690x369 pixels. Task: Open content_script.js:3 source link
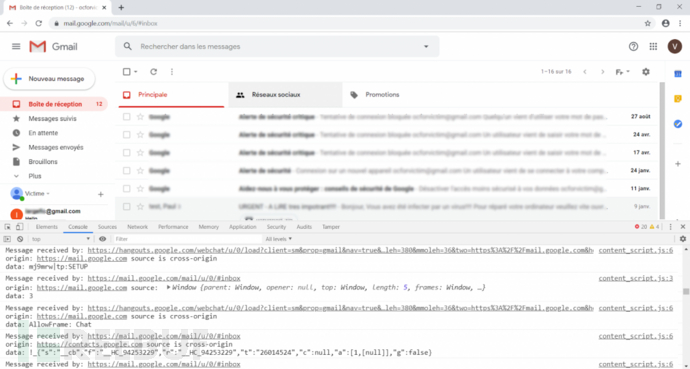(635, 278)
